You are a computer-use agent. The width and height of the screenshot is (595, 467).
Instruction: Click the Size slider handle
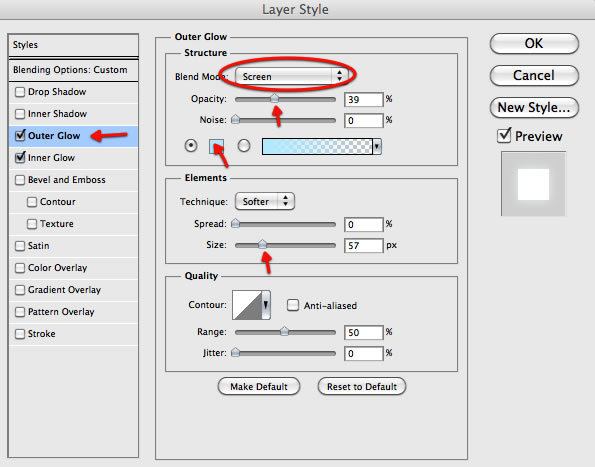click(262, 244)
